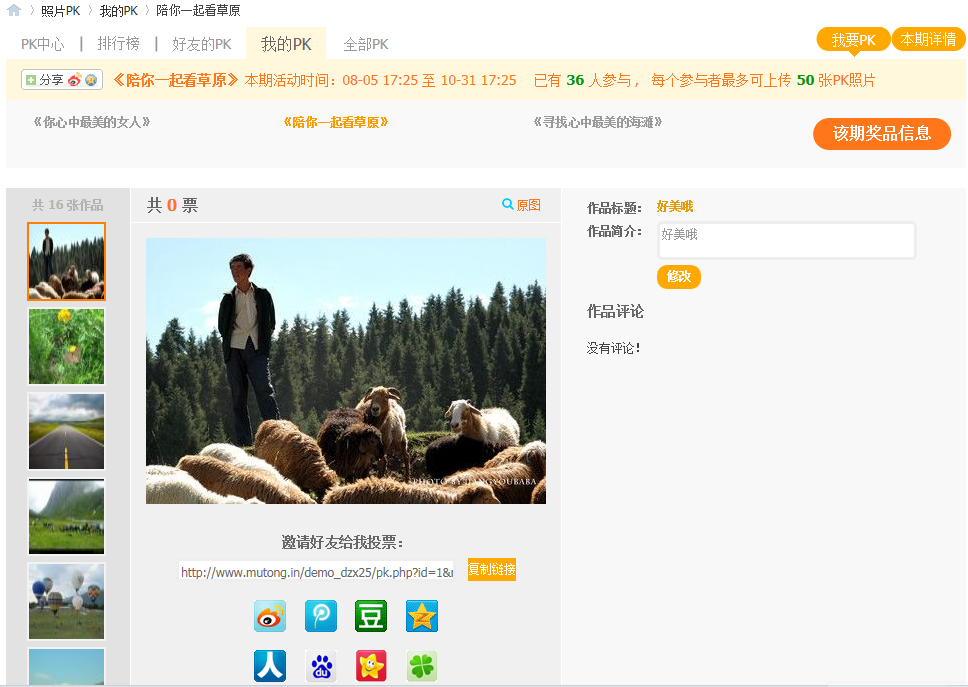Share to Renren blue 人 icon
This screenshot has width=968, height=687.
[270, 665]
